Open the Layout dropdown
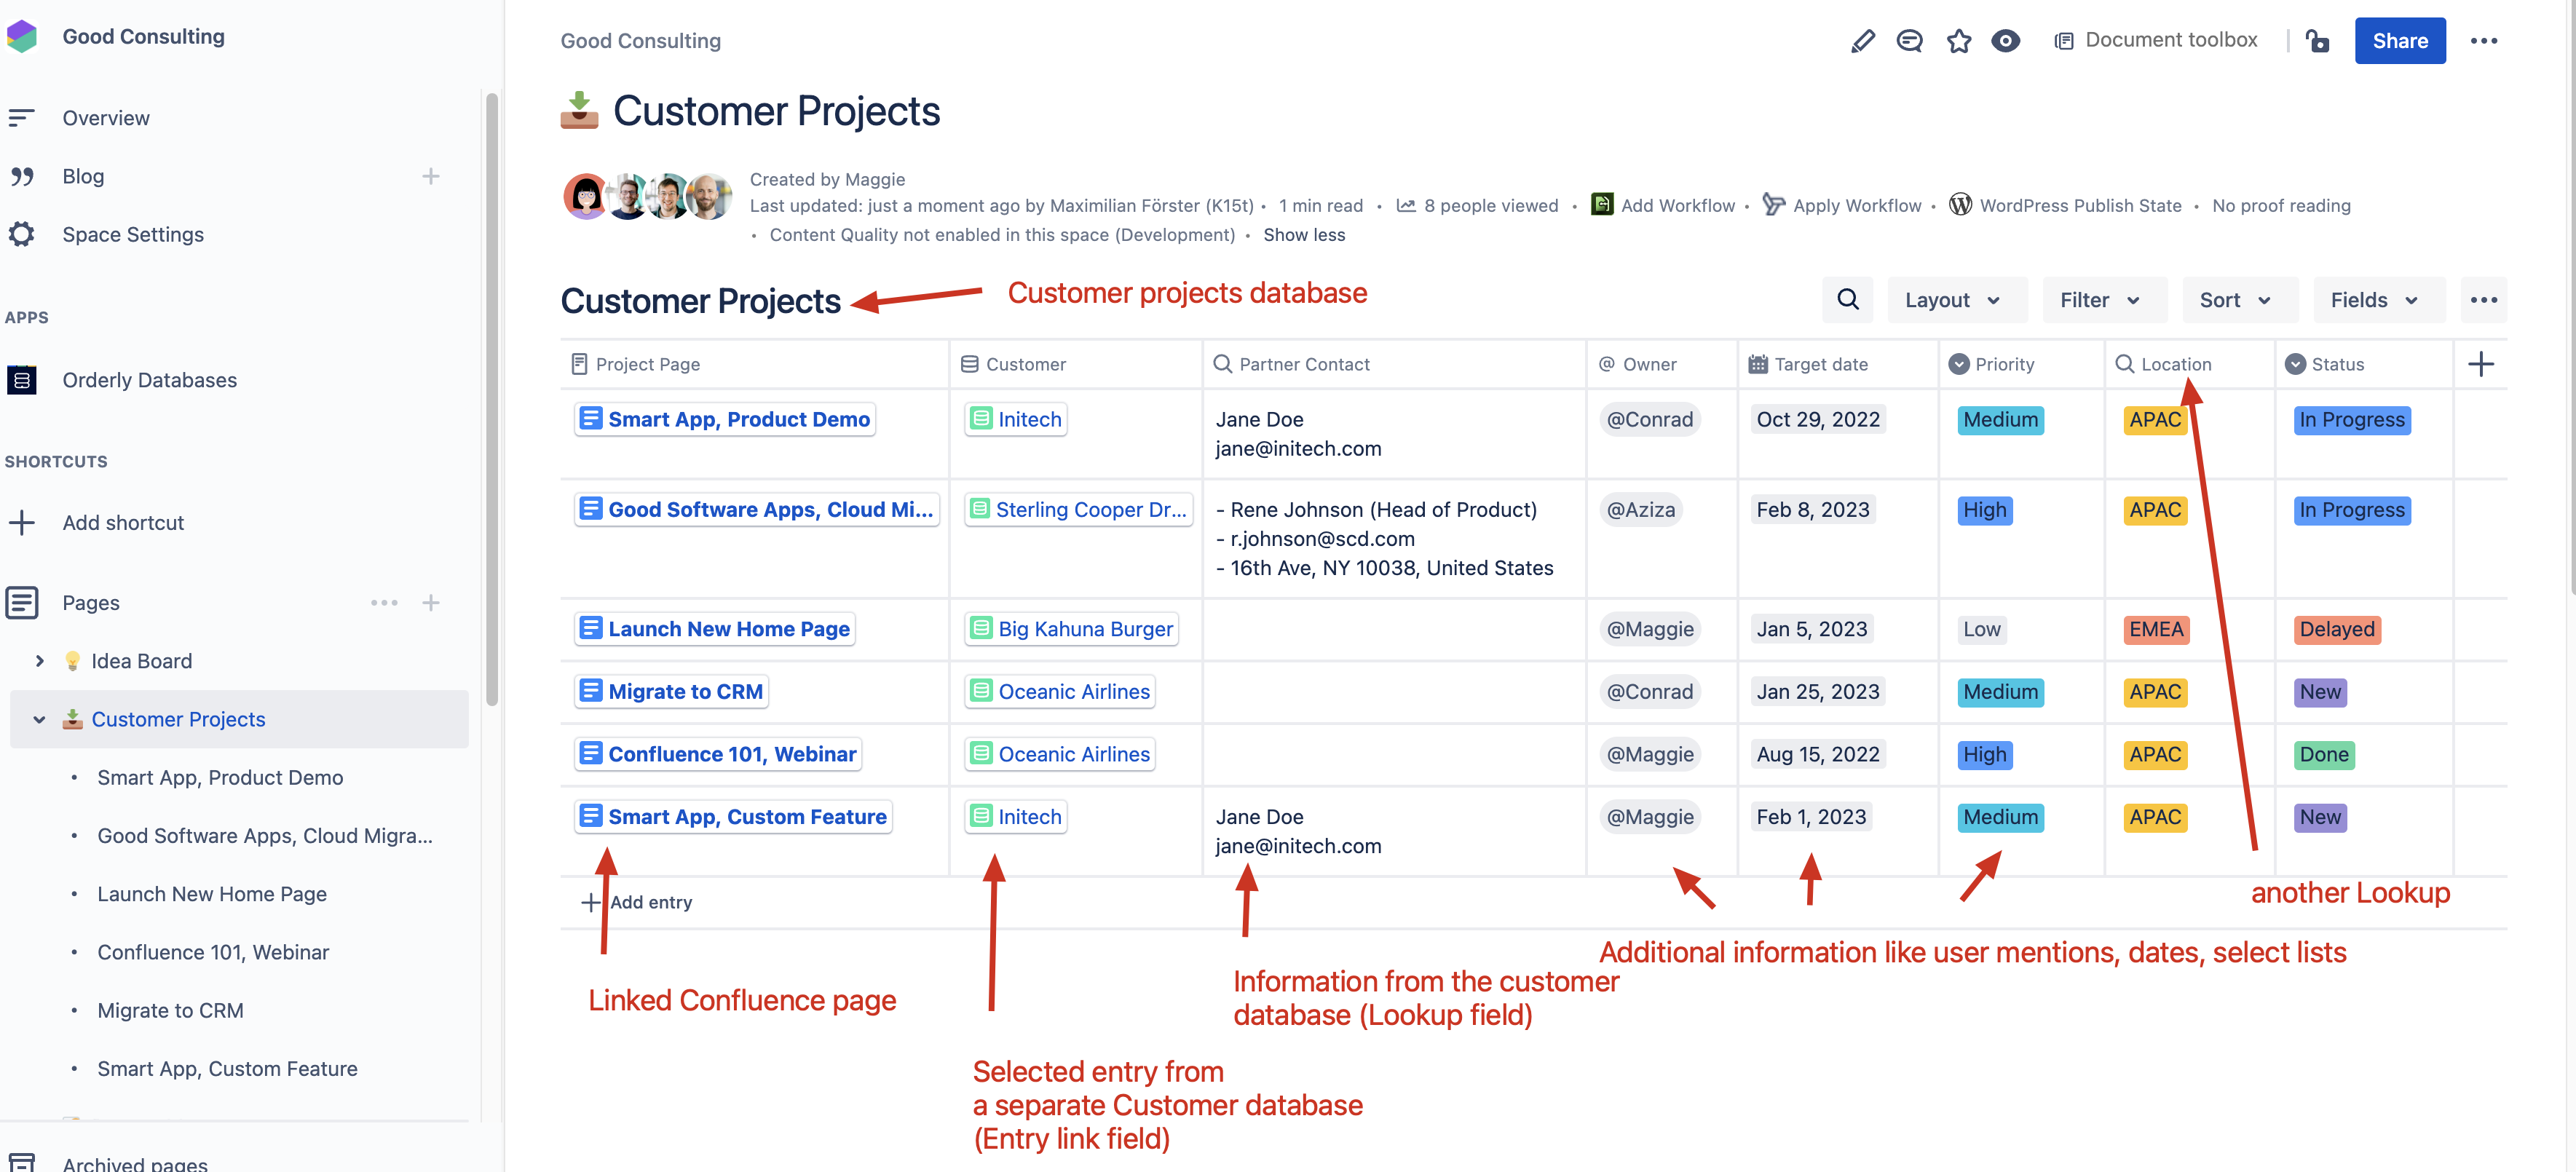 click(x=1956, y=299)
